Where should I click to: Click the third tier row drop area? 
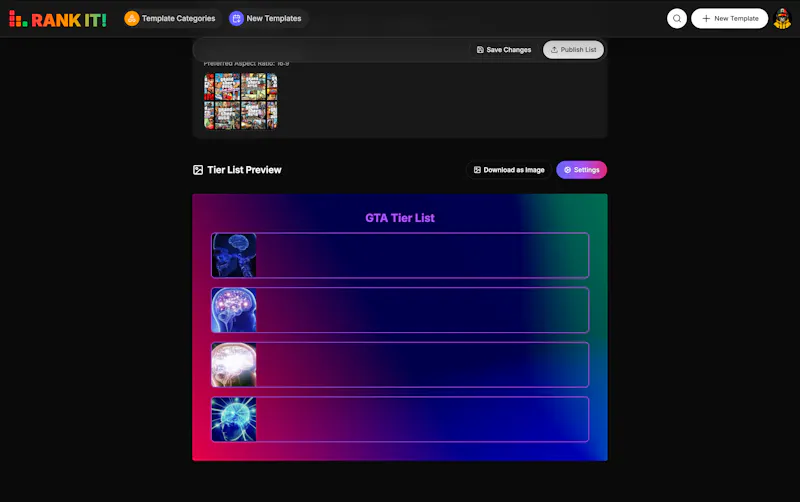422,364
